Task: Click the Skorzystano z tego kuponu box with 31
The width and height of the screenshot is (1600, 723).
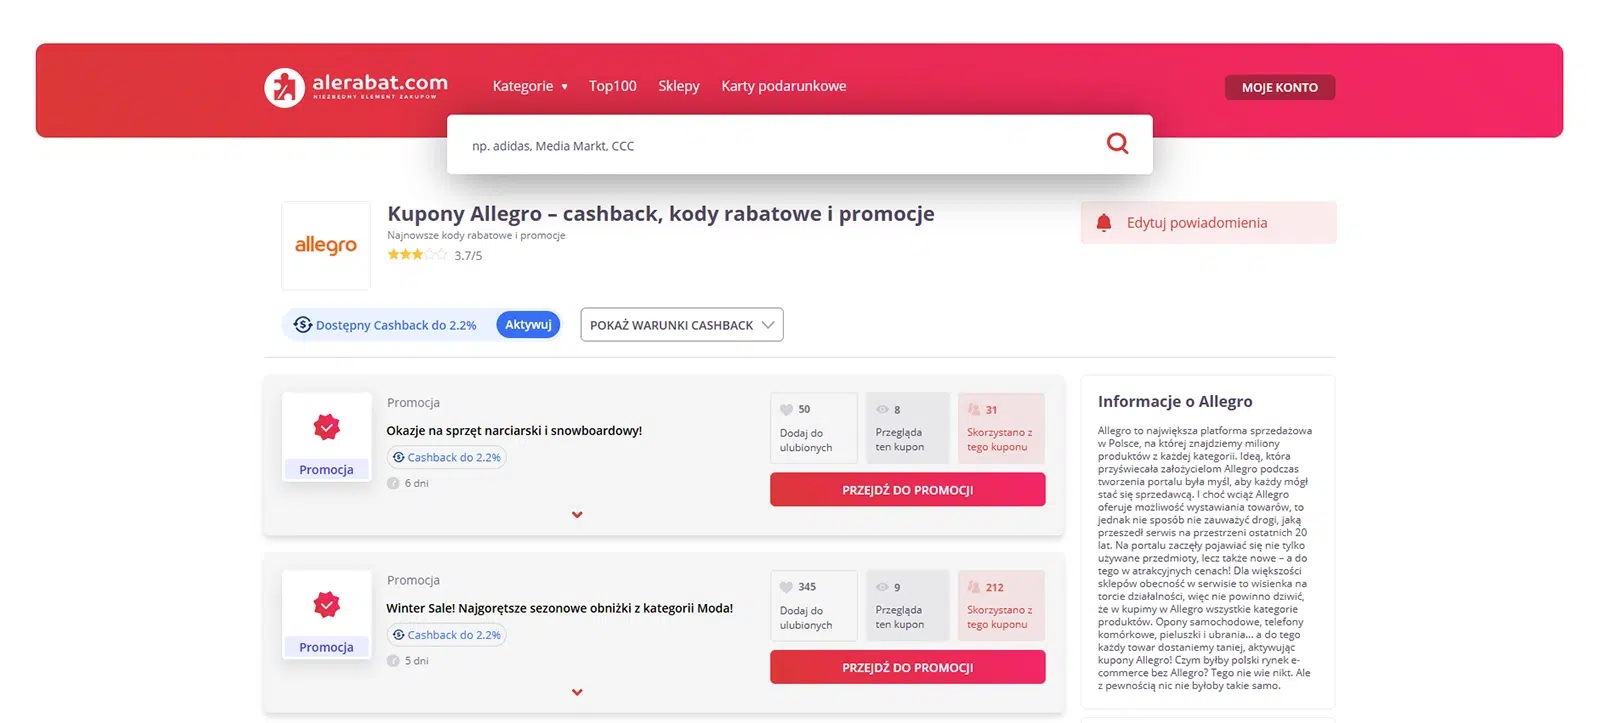Action: point(1001,428)
